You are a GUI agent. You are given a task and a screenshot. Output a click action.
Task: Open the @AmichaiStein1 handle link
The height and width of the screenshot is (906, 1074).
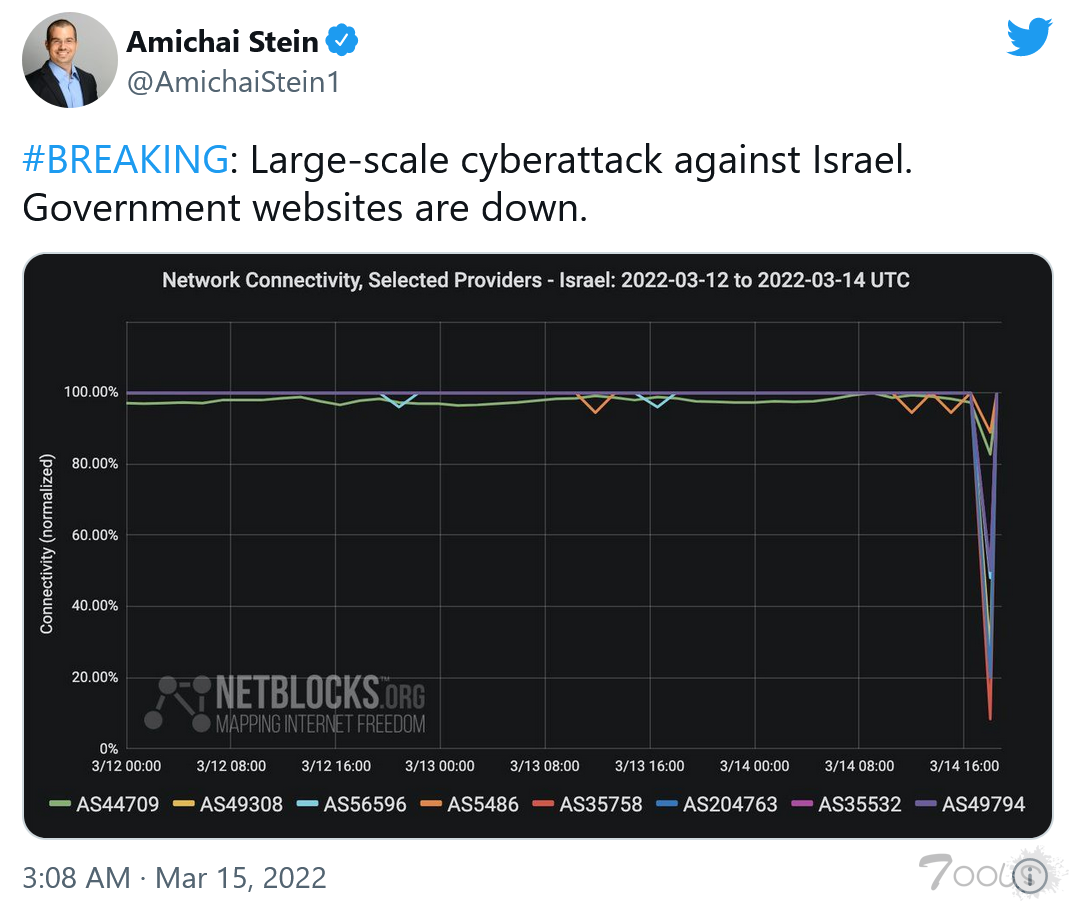232,82
